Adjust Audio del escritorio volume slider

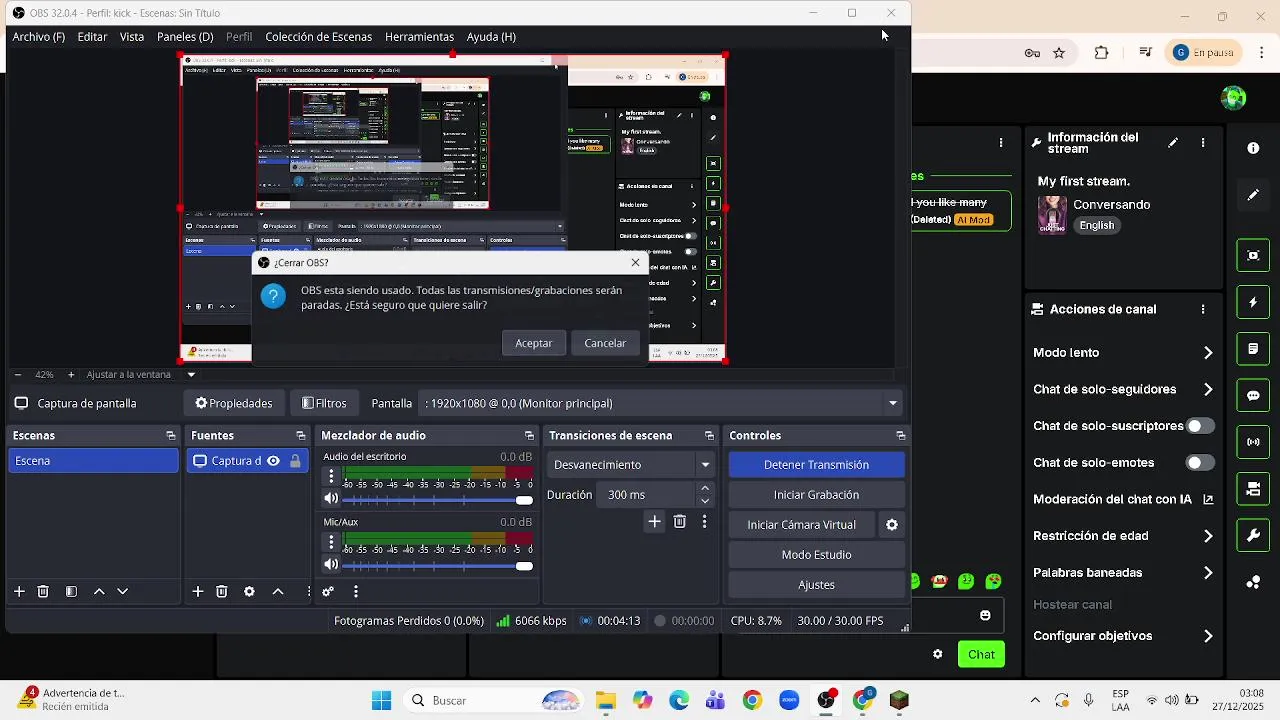(438, 500)
